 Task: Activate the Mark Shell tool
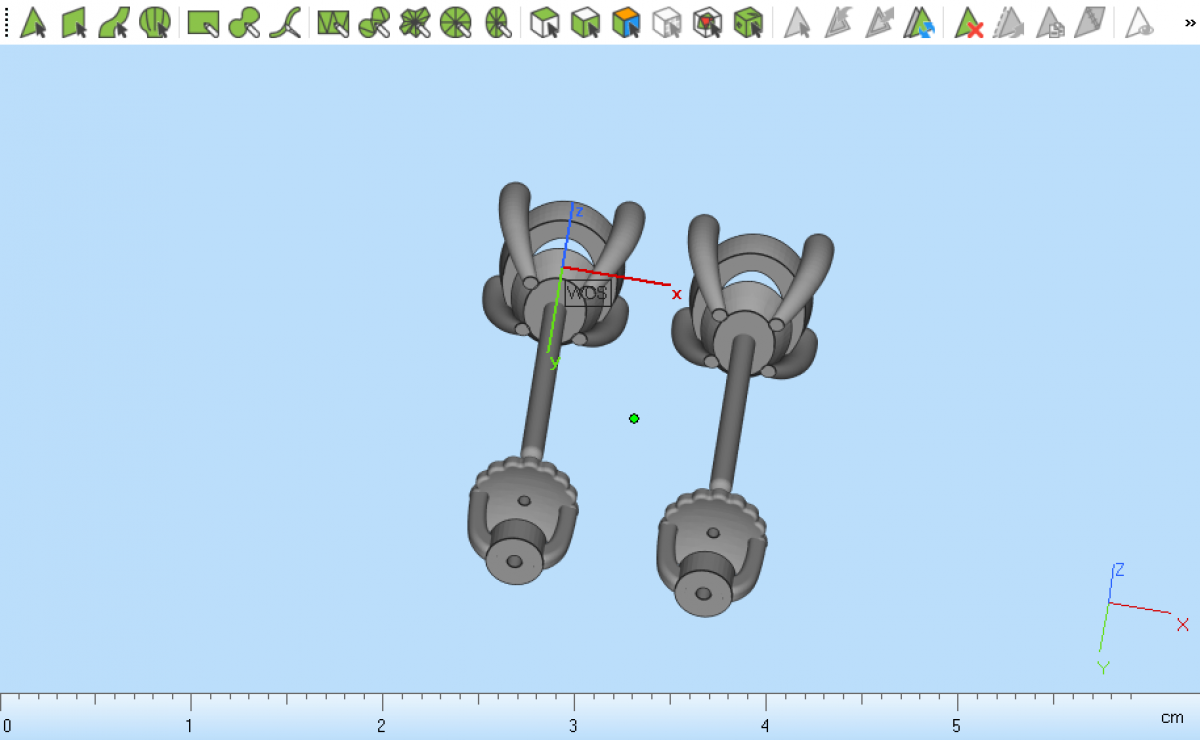coord(154,22)
